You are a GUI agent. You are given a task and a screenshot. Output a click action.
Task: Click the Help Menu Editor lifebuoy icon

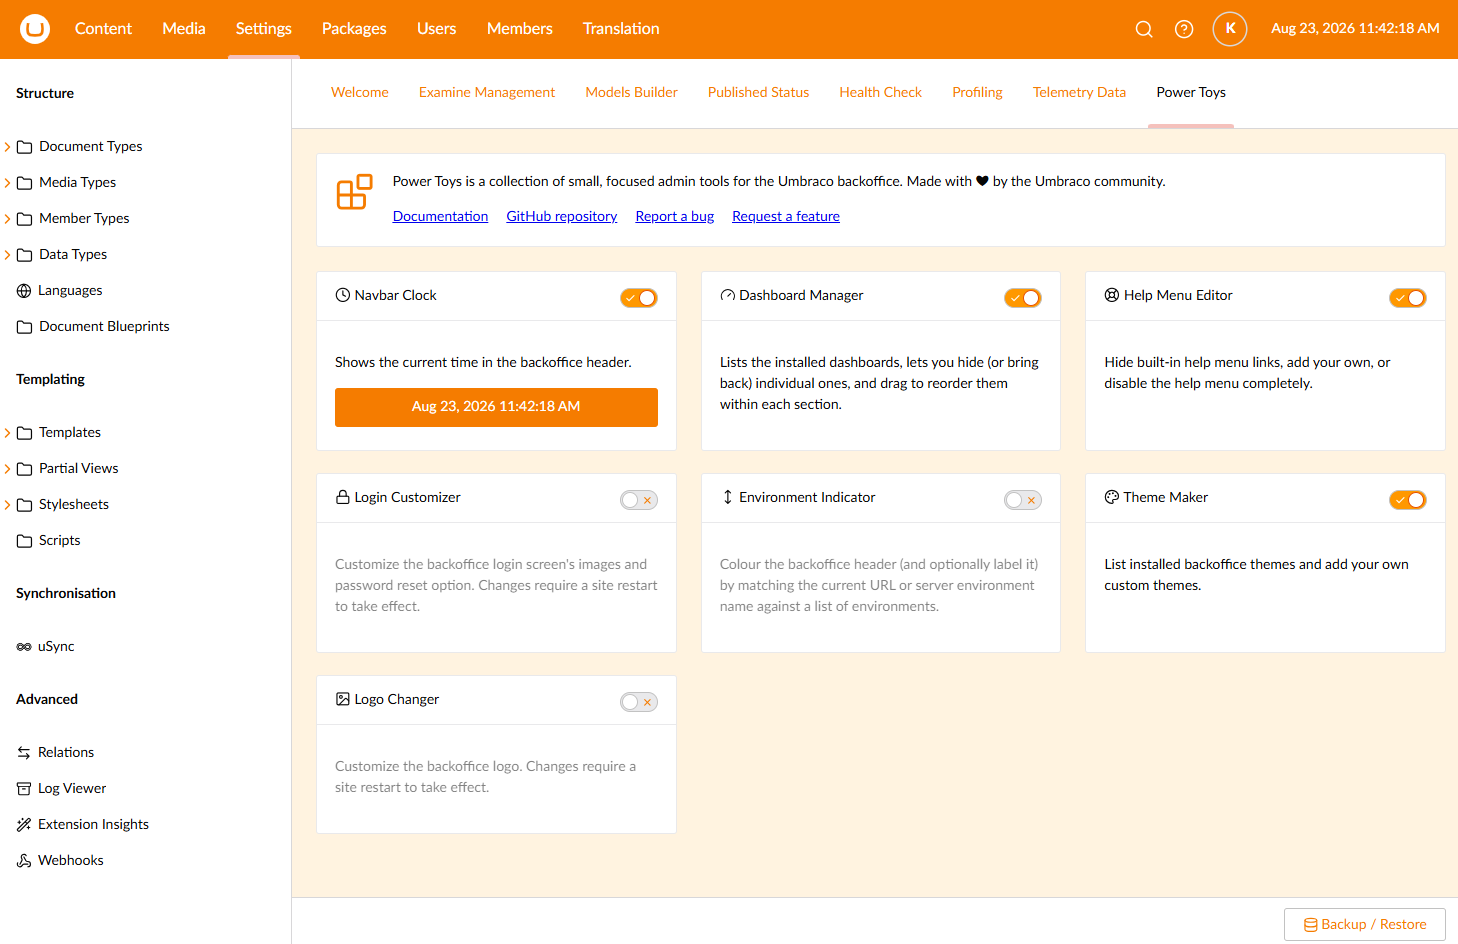(1112, 295)
